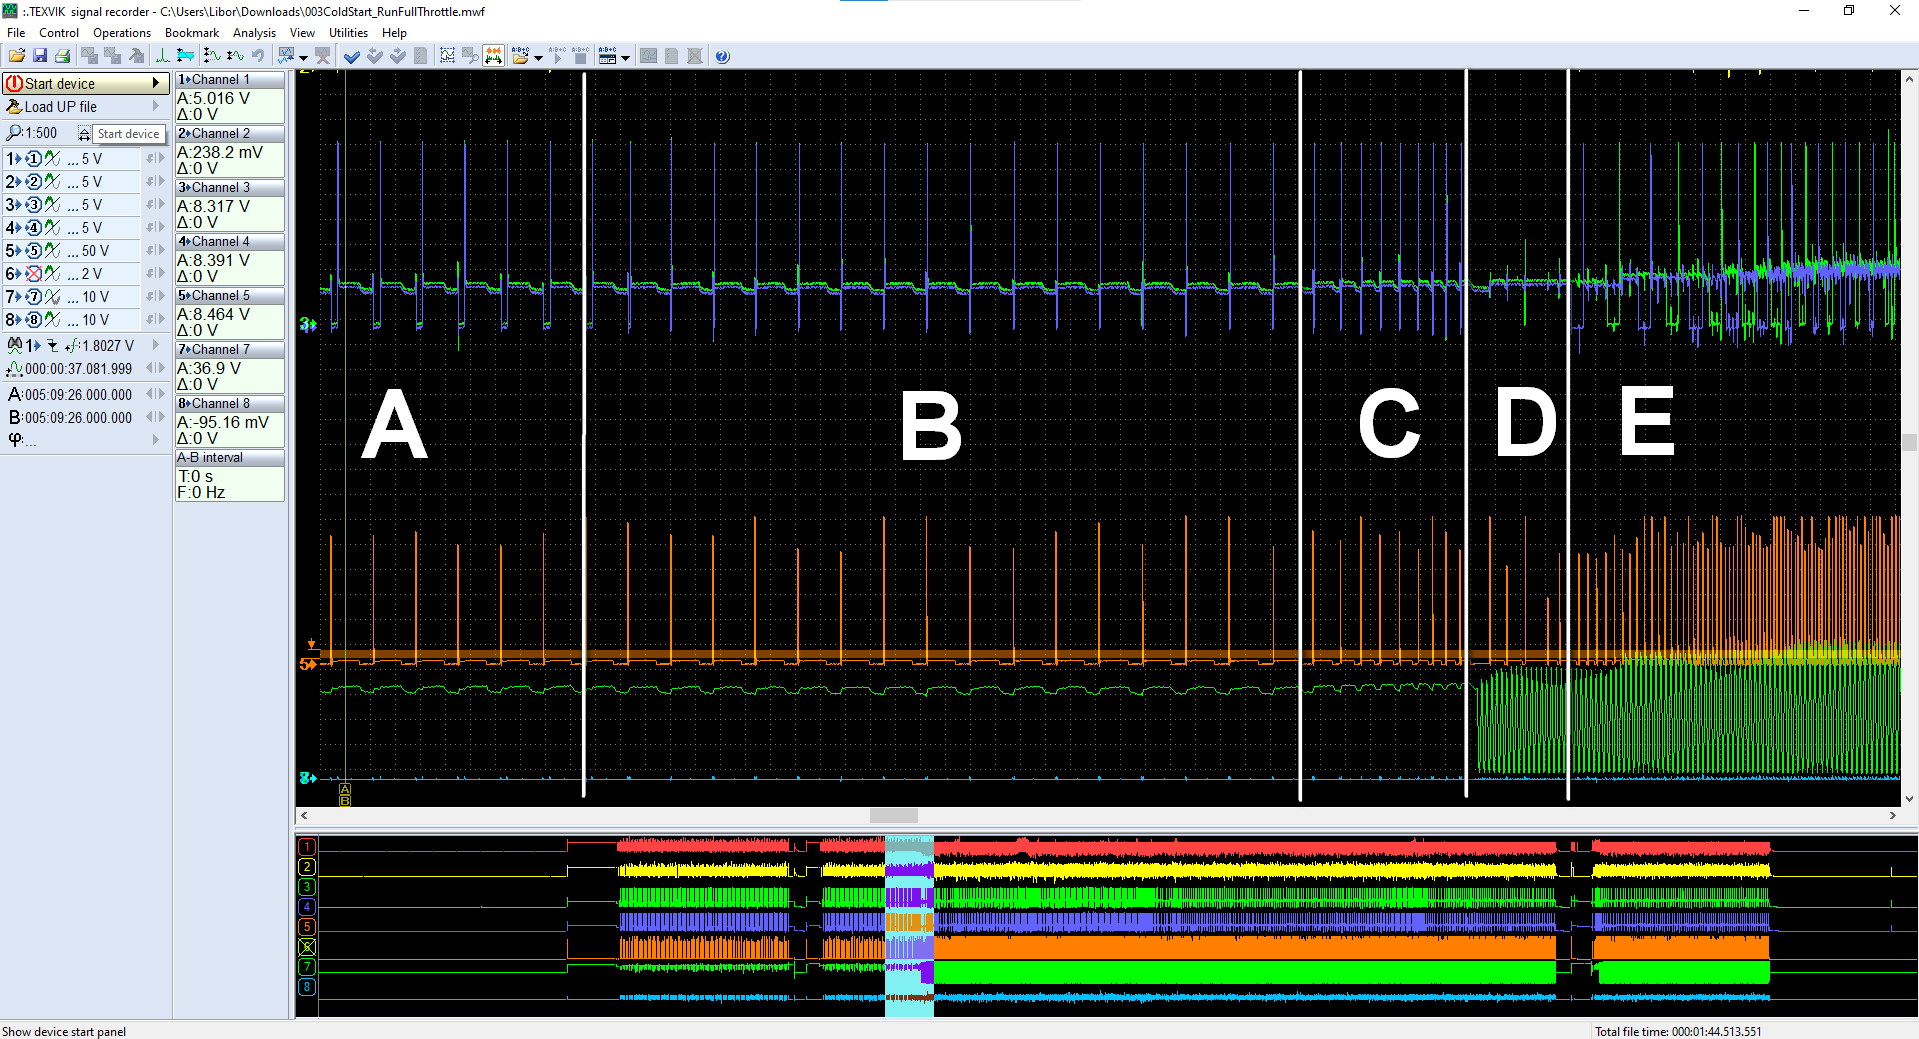1919x1039 pixels.
Task: Click the cyan waveform with arrows toolbar icon
Action: 185,56
